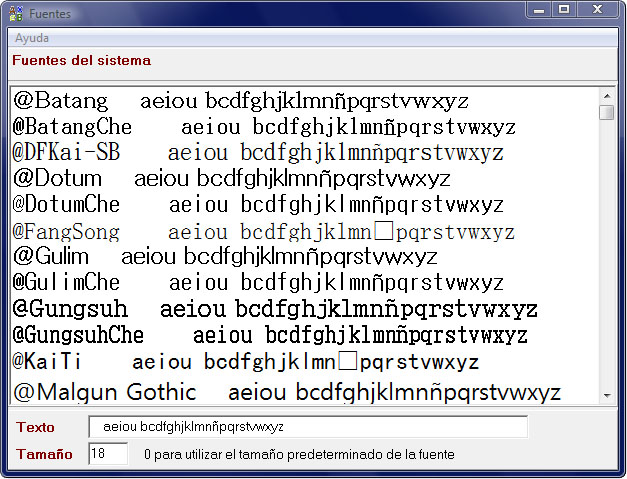The width and height of the screenshot is (627, 479).
Task: Close the Fuentes window
Action: point(597,10)
